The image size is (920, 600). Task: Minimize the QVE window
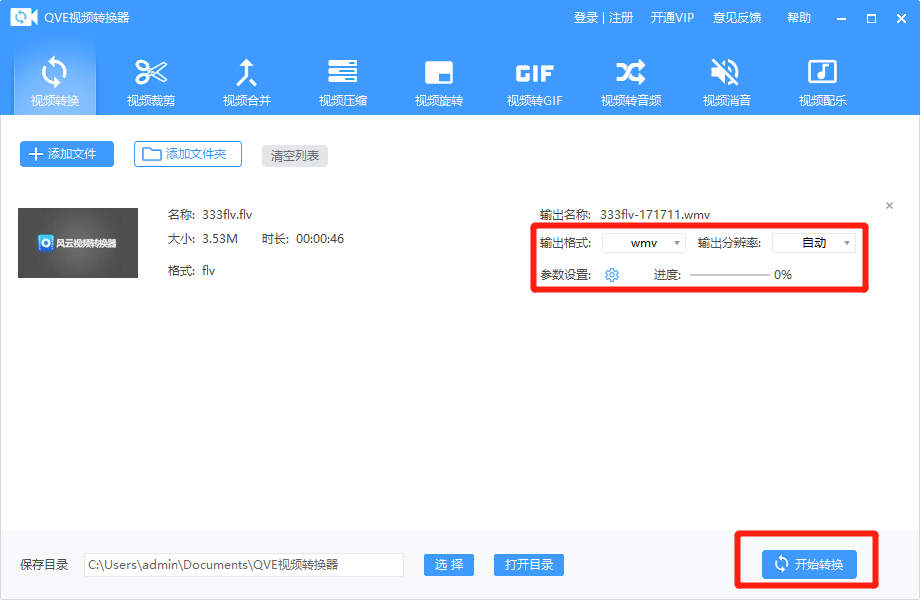coord(841,19)
